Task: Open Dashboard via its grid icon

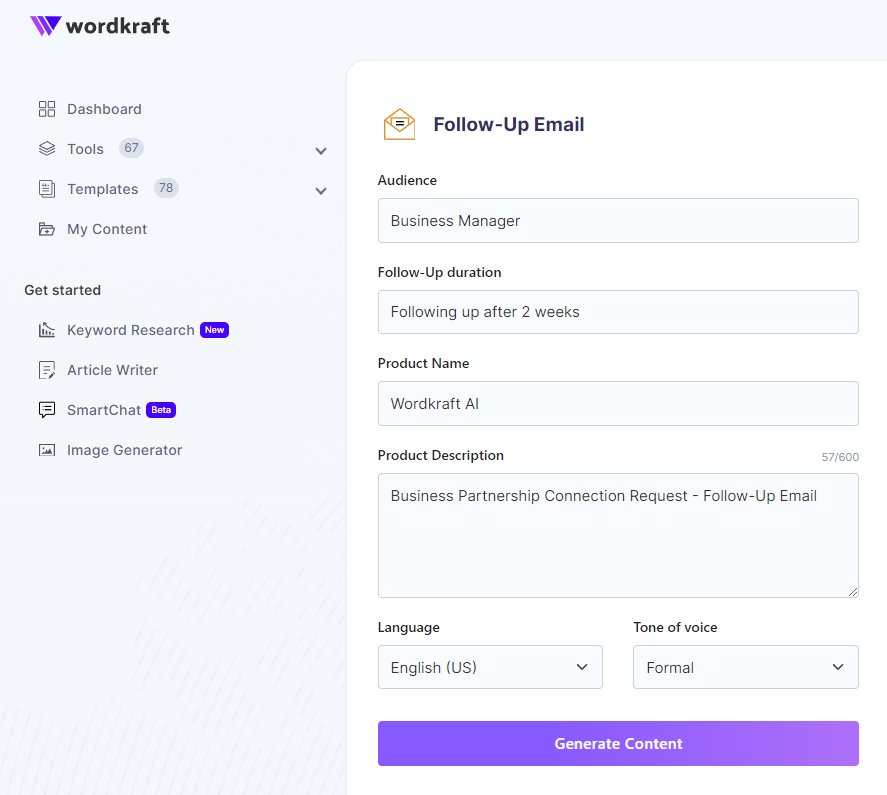Action: pyautogui.click(x=47, y=109)
